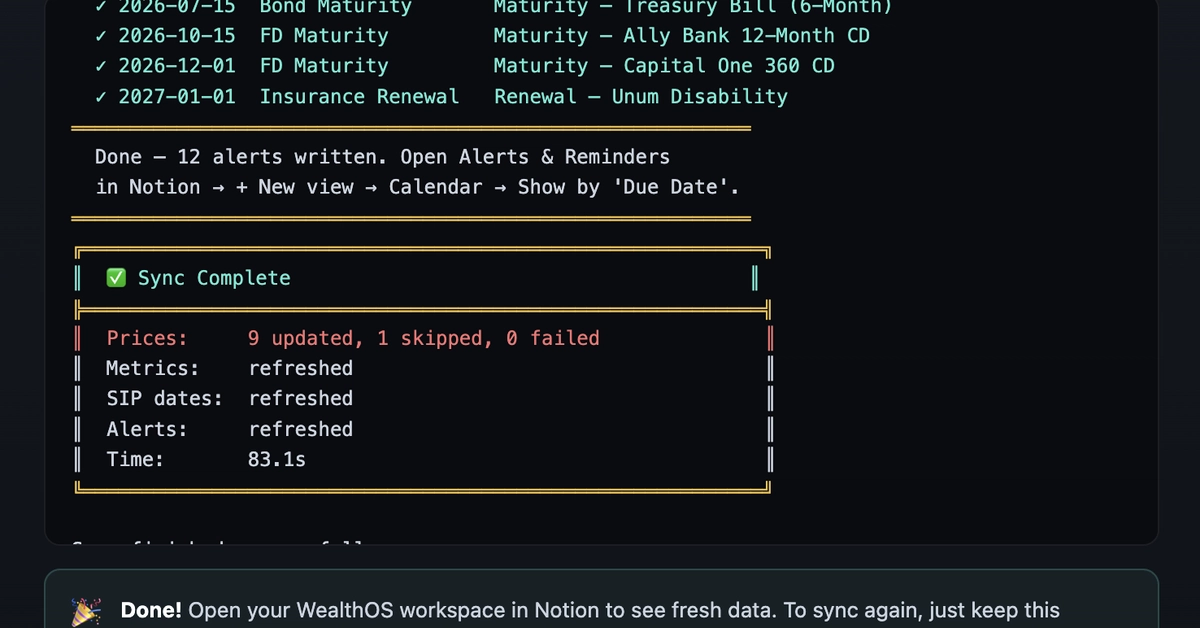Click 'Capital One 360 CD' entry
The image size is (1200, 628).
(728, 66)
